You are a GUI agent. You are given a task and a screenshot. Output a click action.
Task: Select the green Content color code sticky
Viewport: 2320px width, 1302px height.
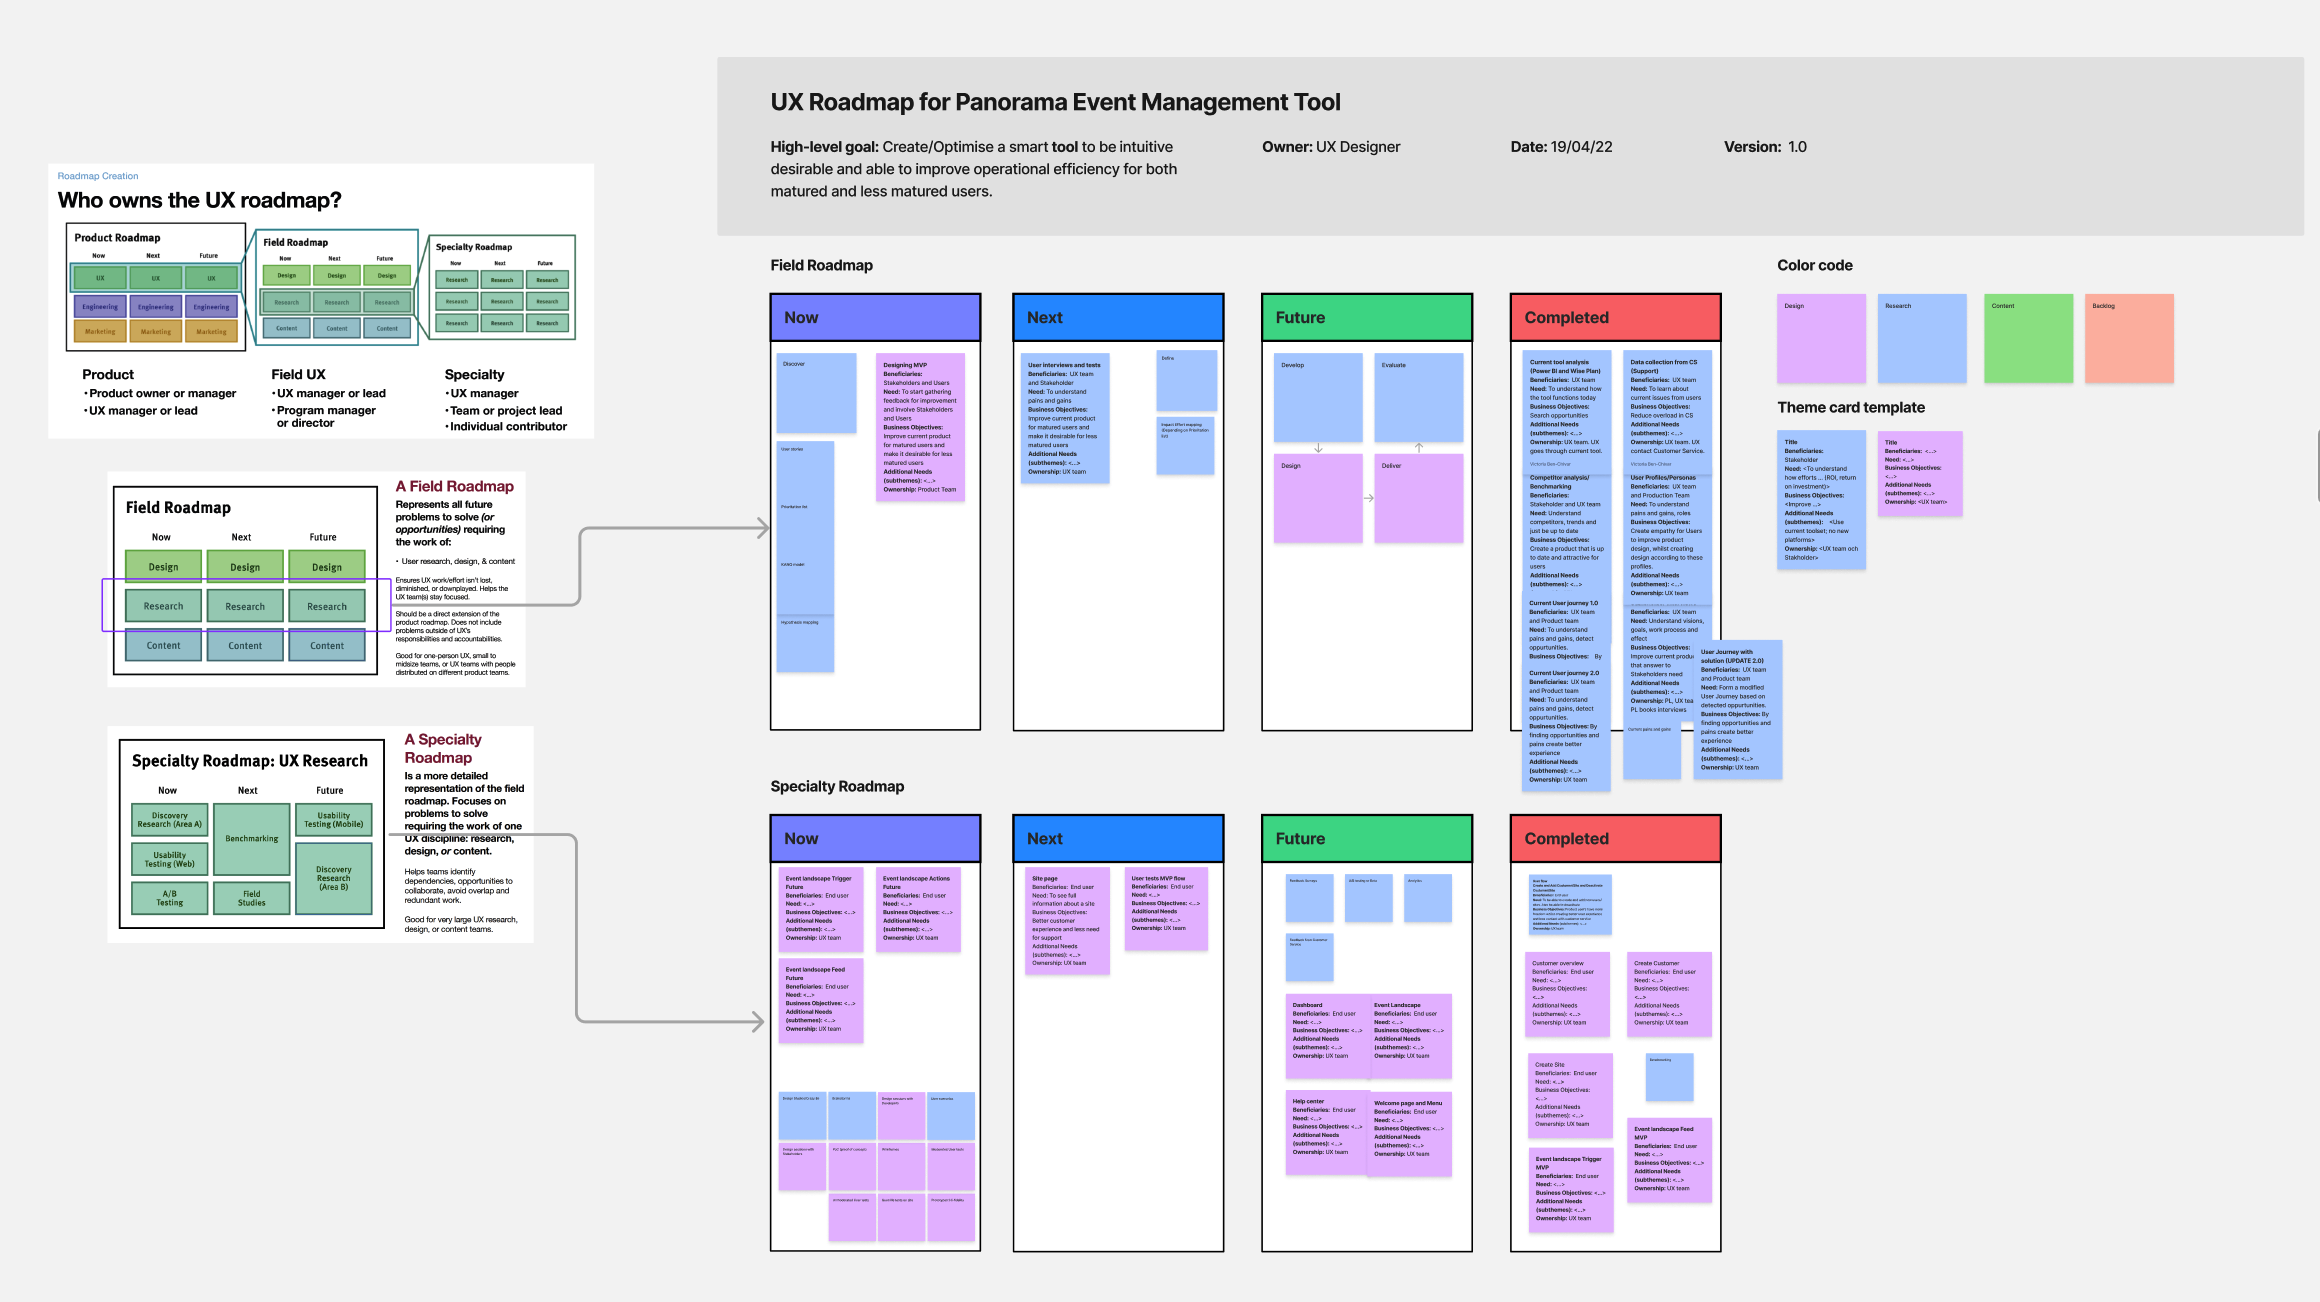coord(2029,338)
